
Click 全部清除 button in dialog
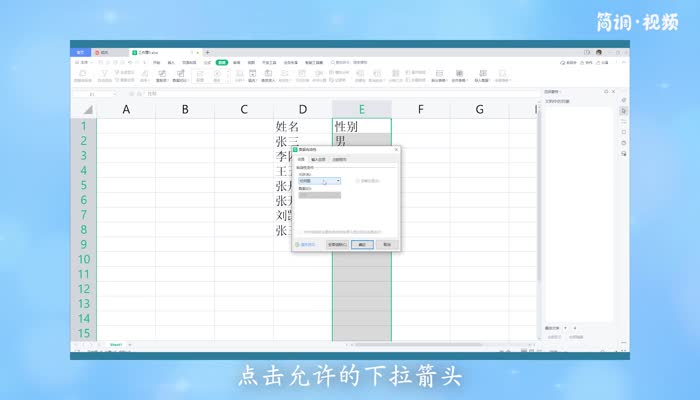pyautogui.click(x=337, y=243)
